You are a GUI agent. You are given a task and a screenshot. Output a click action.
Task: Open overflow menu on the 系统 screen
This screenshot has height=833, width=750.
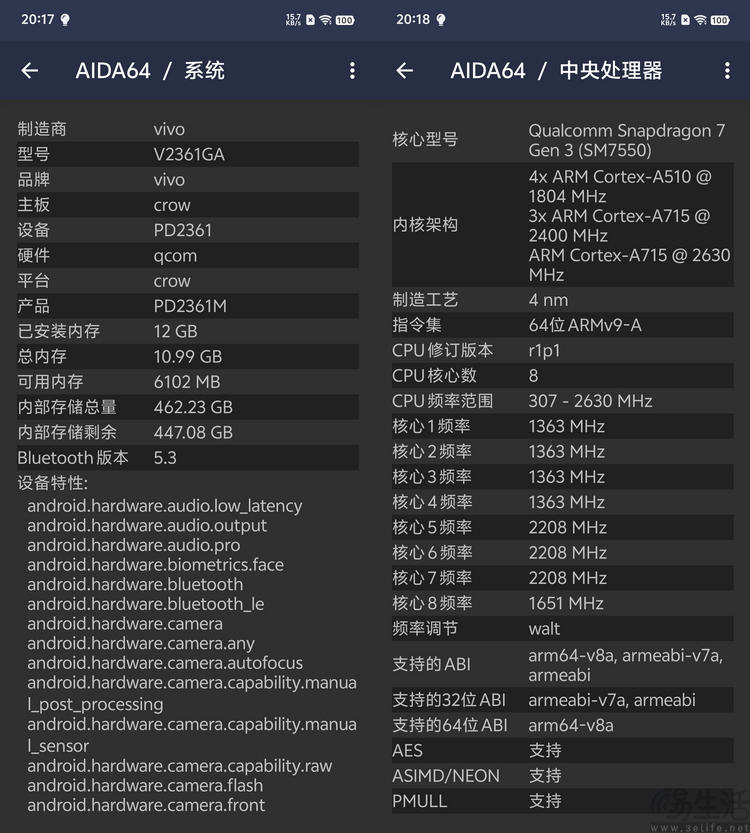352,70
